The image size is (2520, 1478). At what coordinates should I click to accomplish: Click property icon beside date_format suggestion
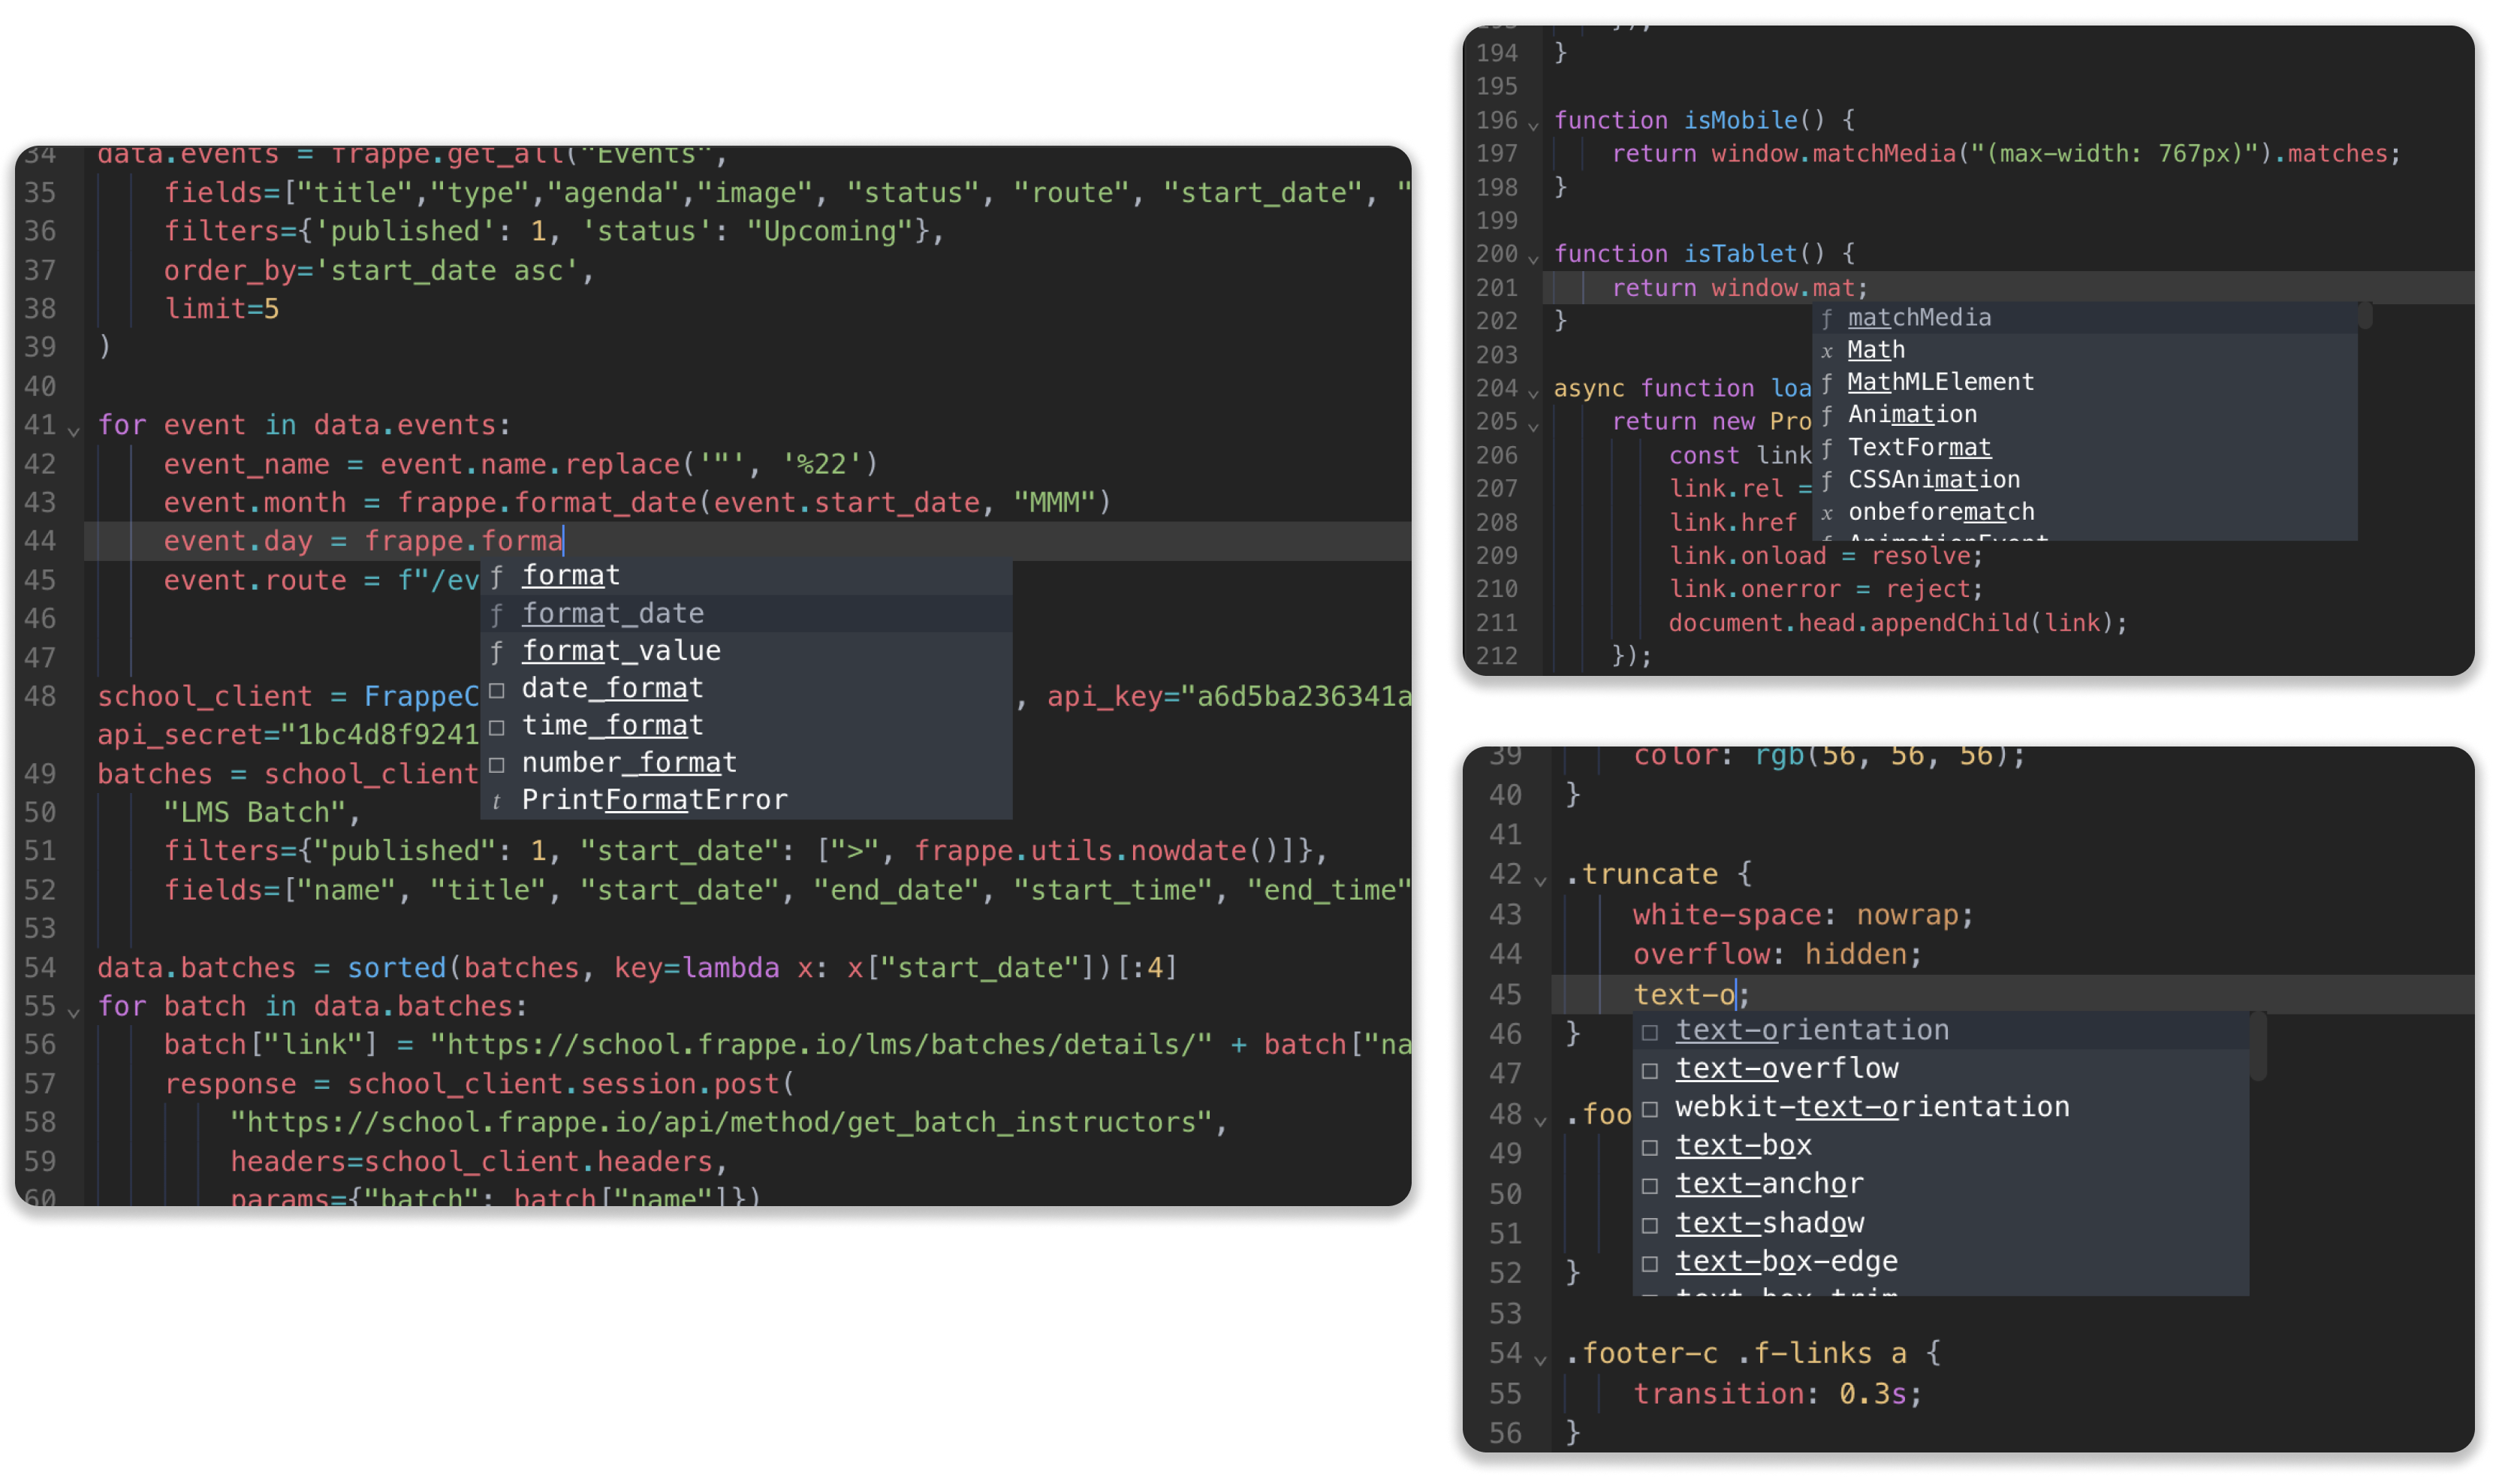pos(497,690)
